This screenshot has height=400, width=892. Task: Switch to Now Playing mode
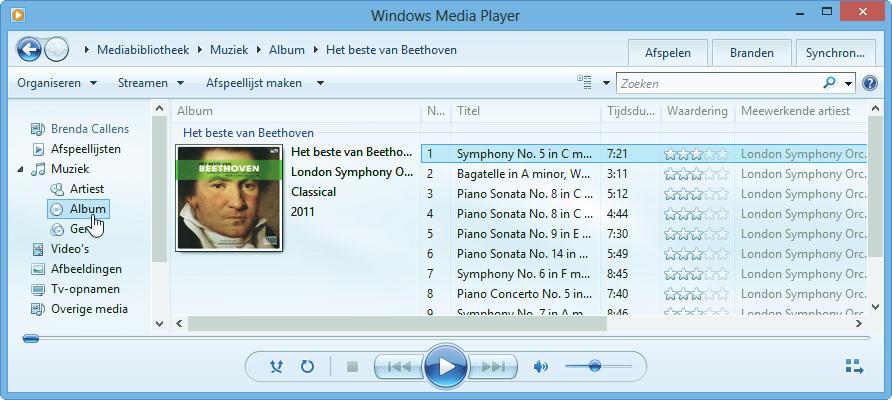(x=854, y=366)
